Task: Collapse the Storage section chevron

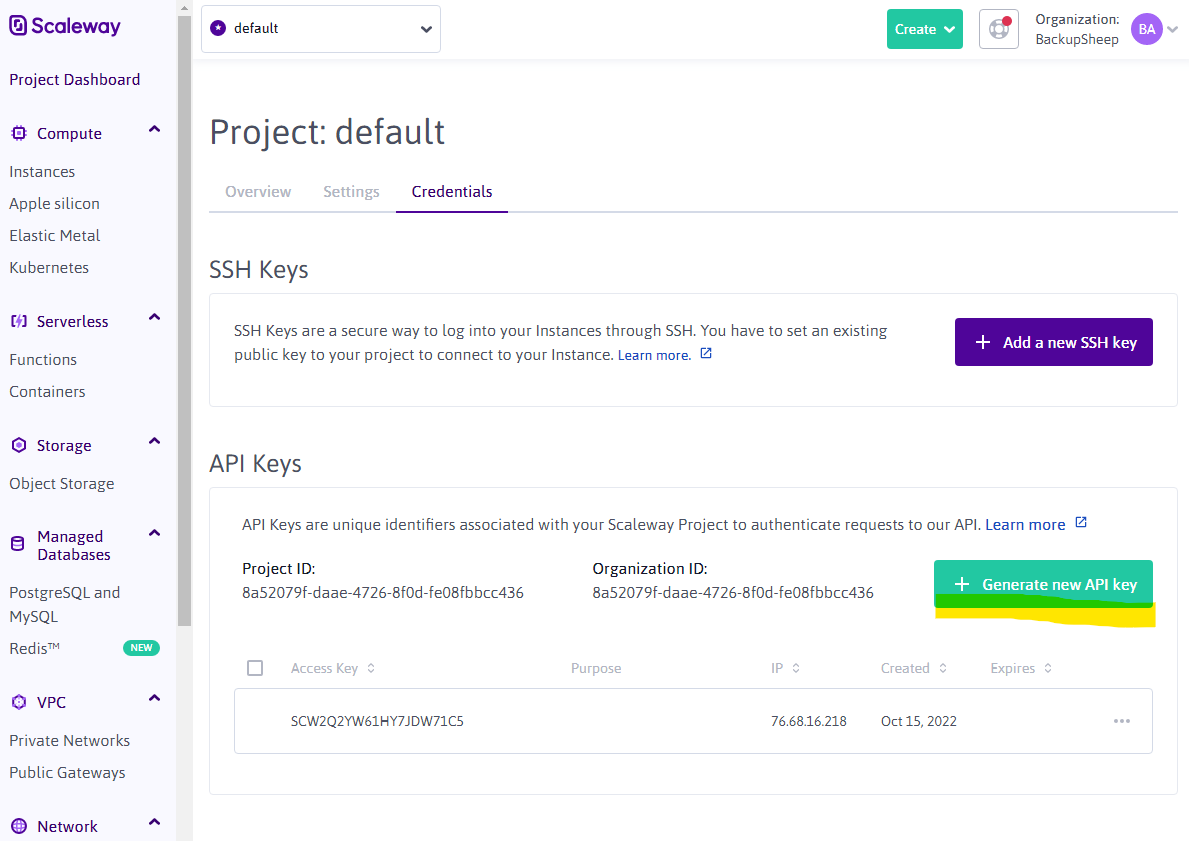Action: coord(154,441)
